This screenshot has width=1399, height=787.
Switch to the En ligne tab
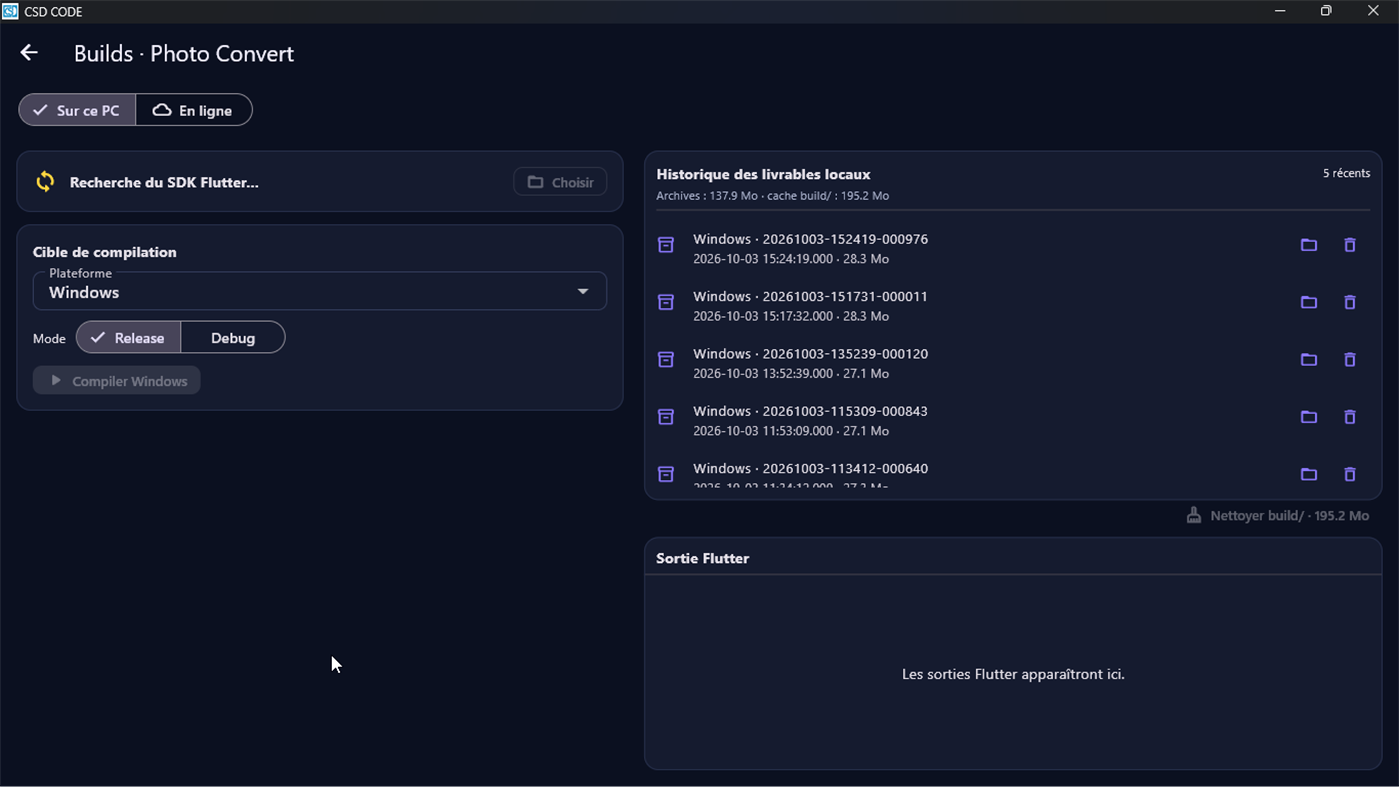(194, 110)
